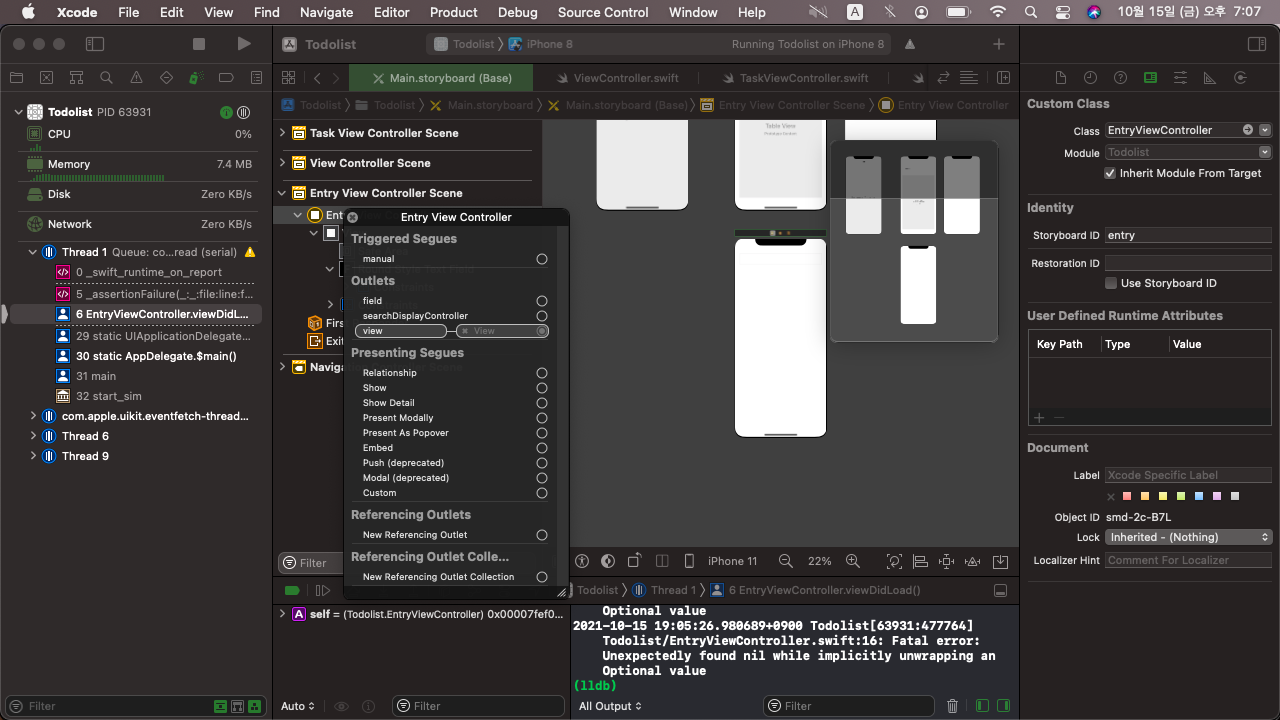The image size is (1280, 720).
Task: Open the Lock Inherited popup
Action: 1188,537
